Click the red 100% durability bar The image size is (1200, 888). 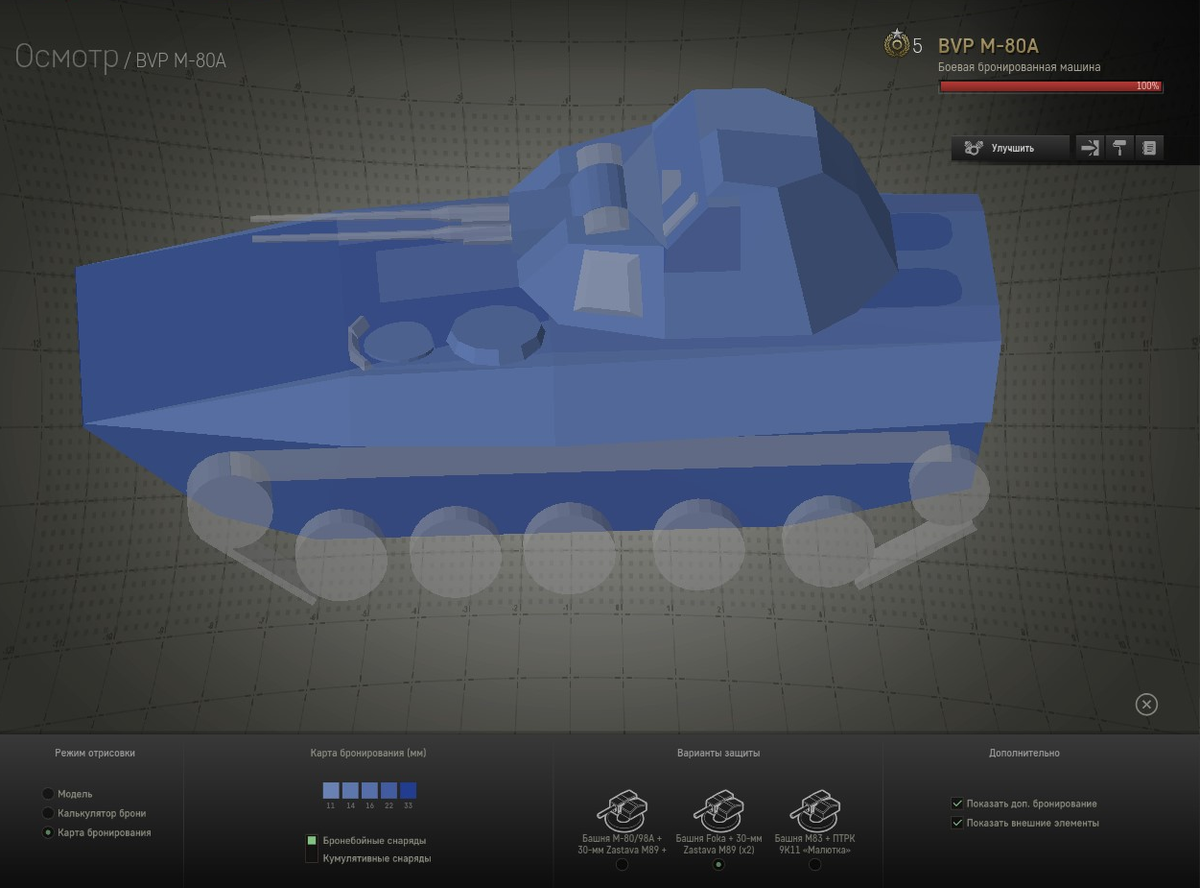pyautogui.click(x=1051, y=87)
